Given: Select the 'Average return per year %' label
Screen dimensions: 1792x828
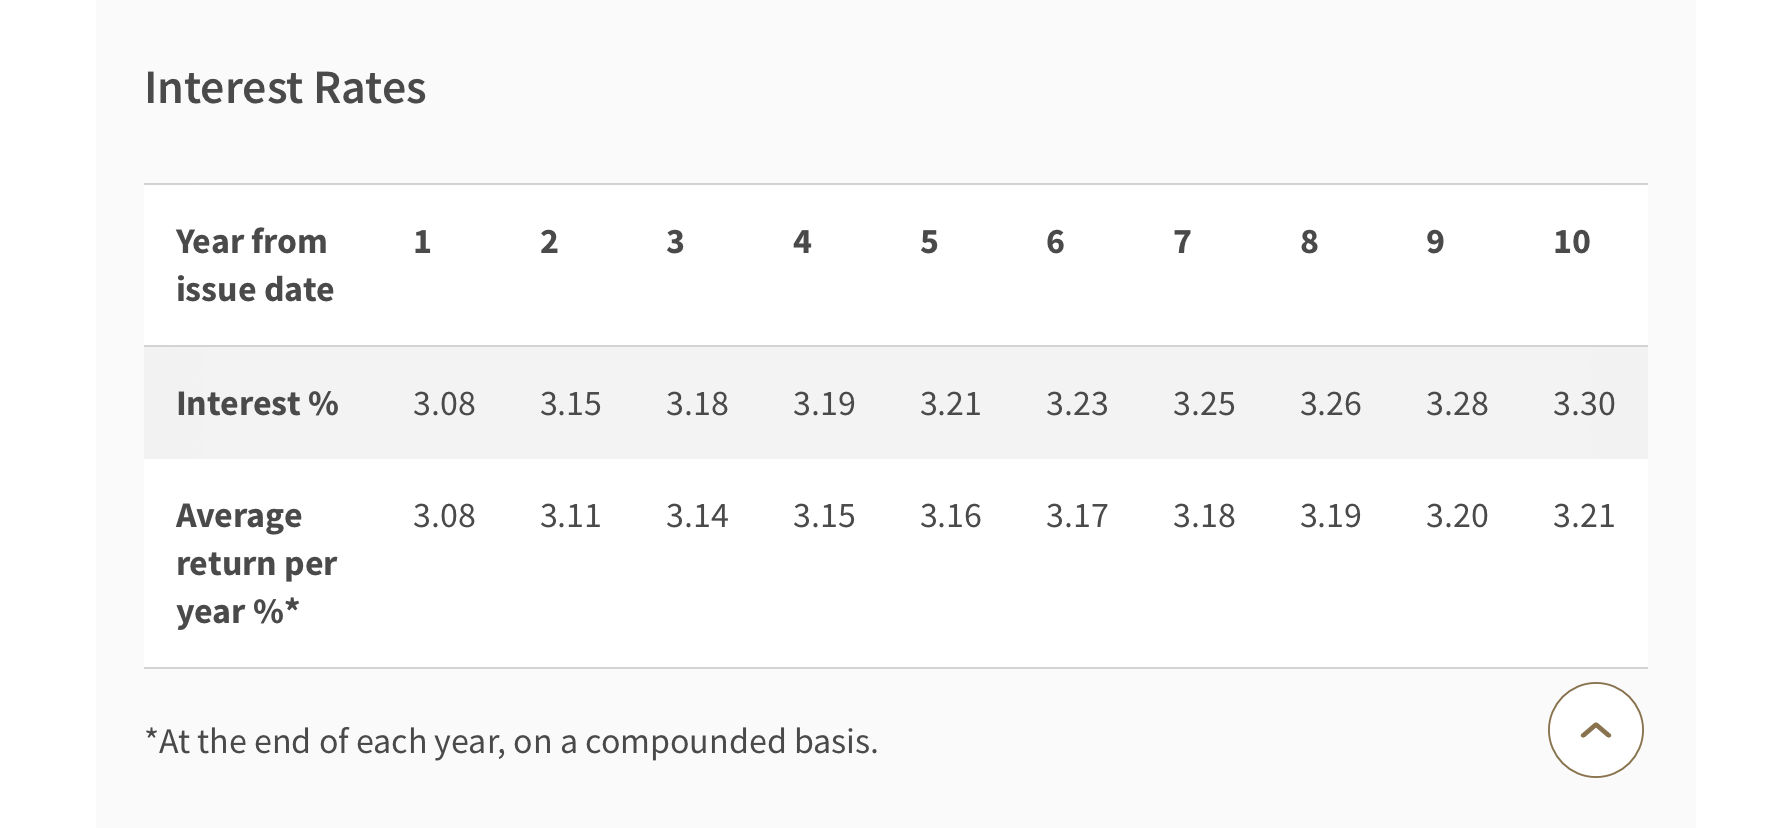Looking at the screenshot, I should [x=256, y=563].
